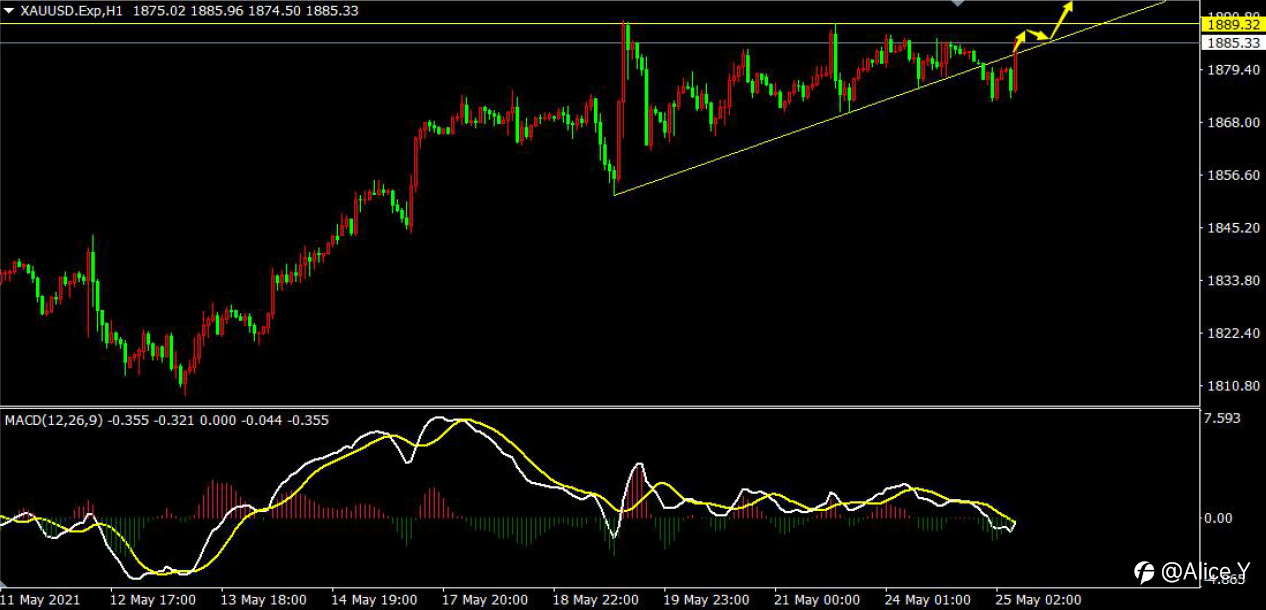Viewport: 1266px width, 610px height.
Task: Click the 14 May 19:00 time label
Action: [x=375, y=600]
